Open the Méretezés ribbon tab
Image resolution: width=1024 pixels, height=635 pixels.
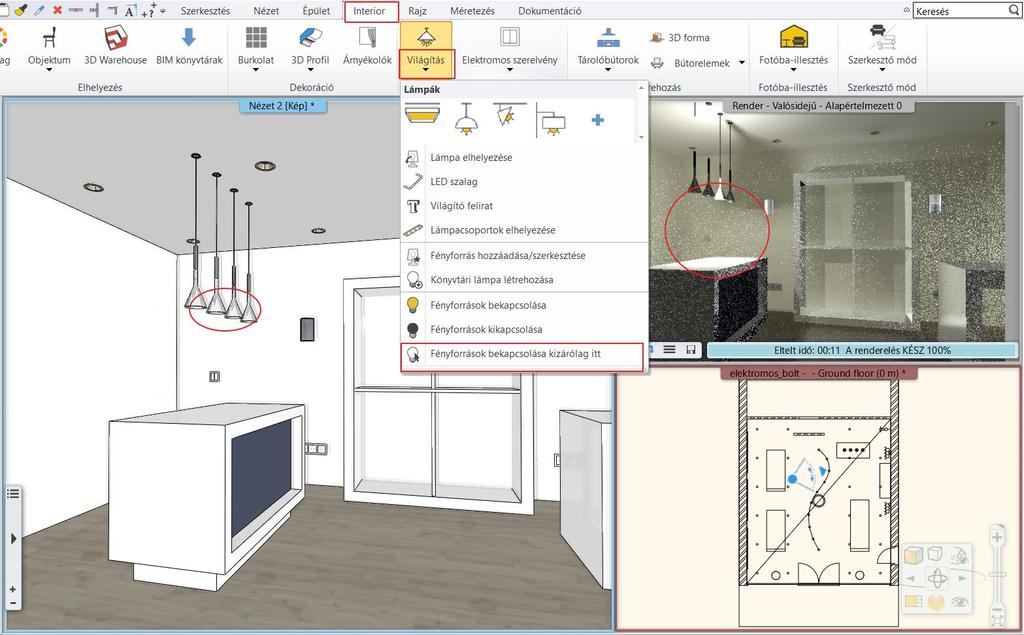click(x=472, y=11)
